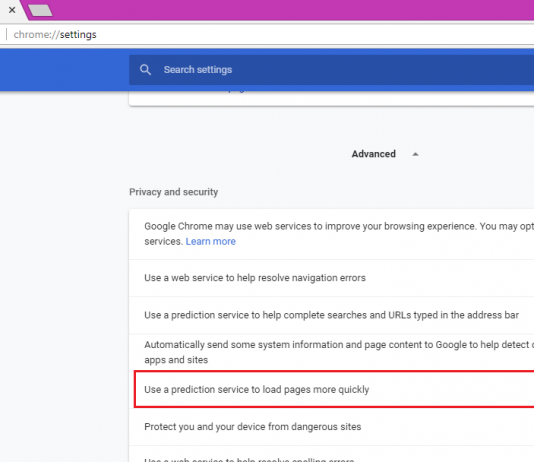
Task: Open the Learn more link
Action: (210, 241)
